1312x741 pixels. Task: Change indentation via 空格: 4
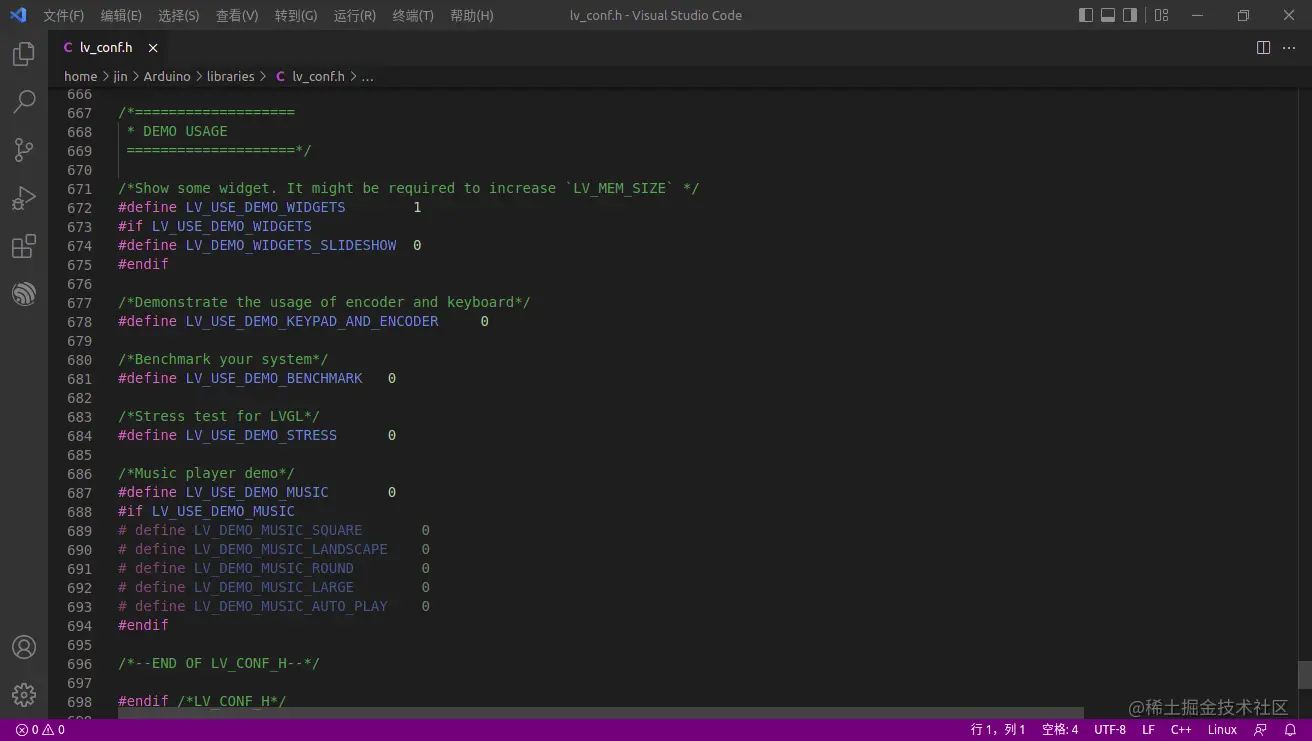1060,730
